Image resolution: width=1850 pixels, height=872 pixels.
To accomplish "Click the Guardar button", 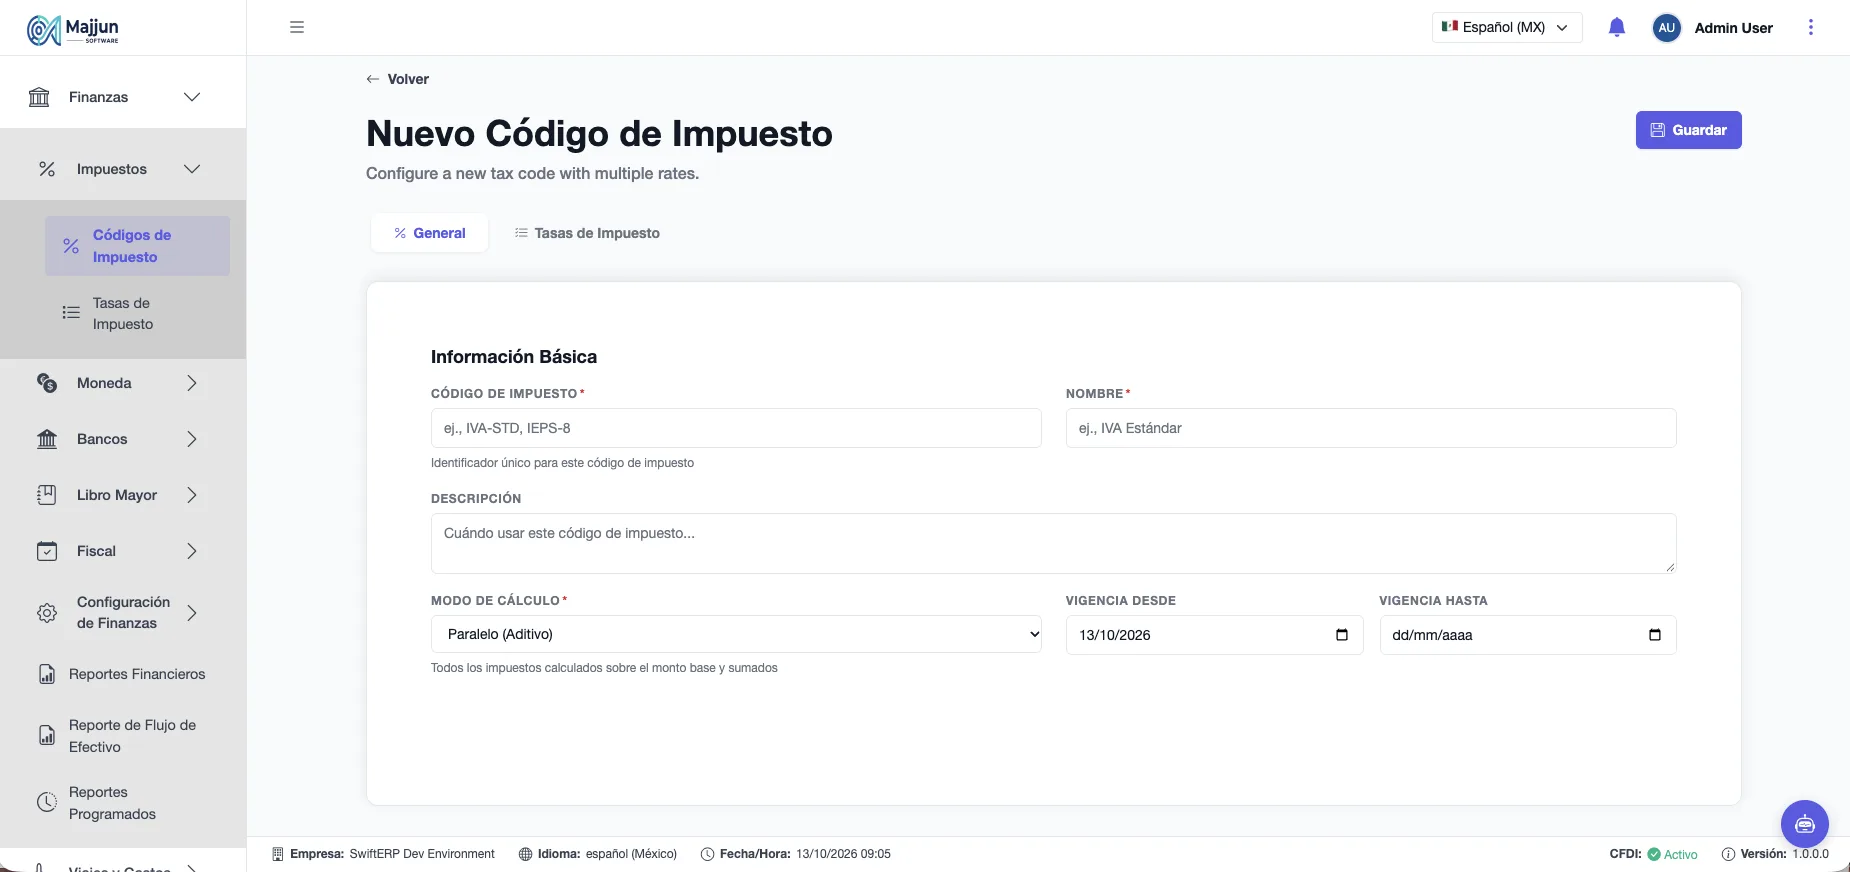I will coord(1689,130).
